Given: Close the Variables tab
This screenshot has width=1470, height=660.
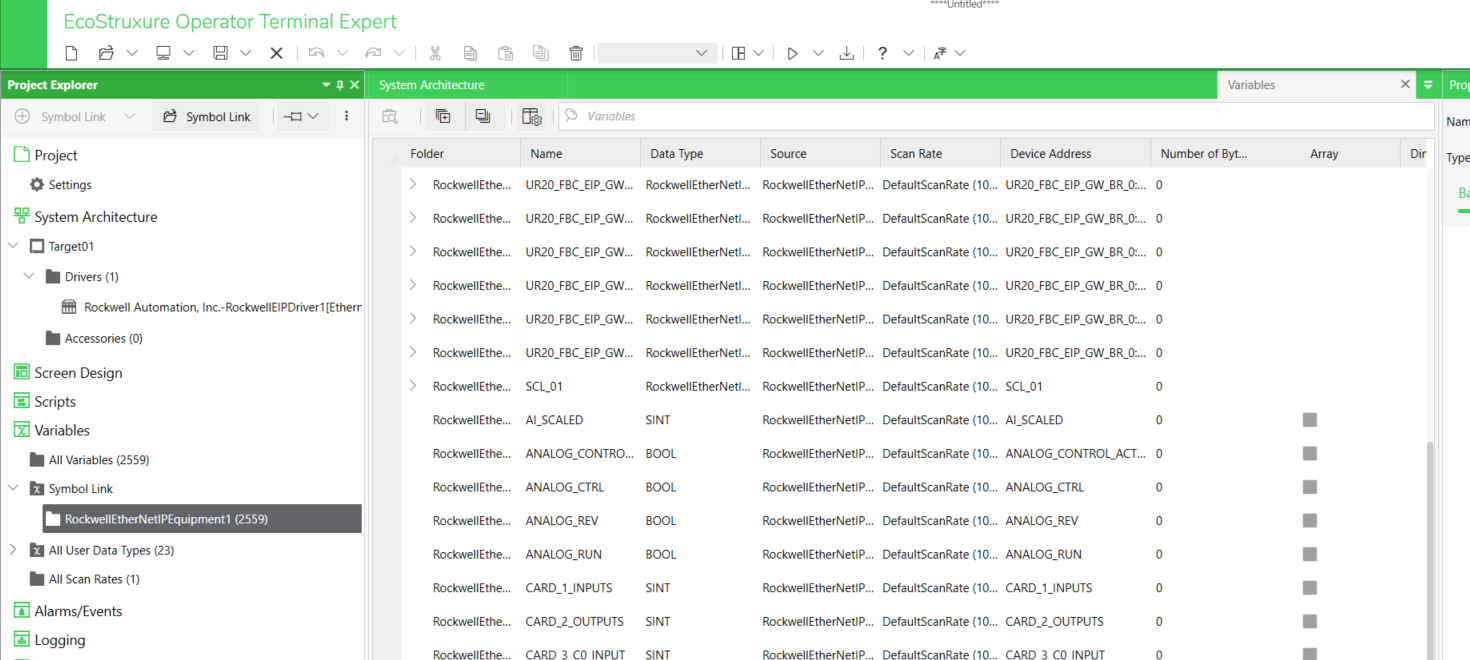Looking at the screenshot, I should point(1405,85).
